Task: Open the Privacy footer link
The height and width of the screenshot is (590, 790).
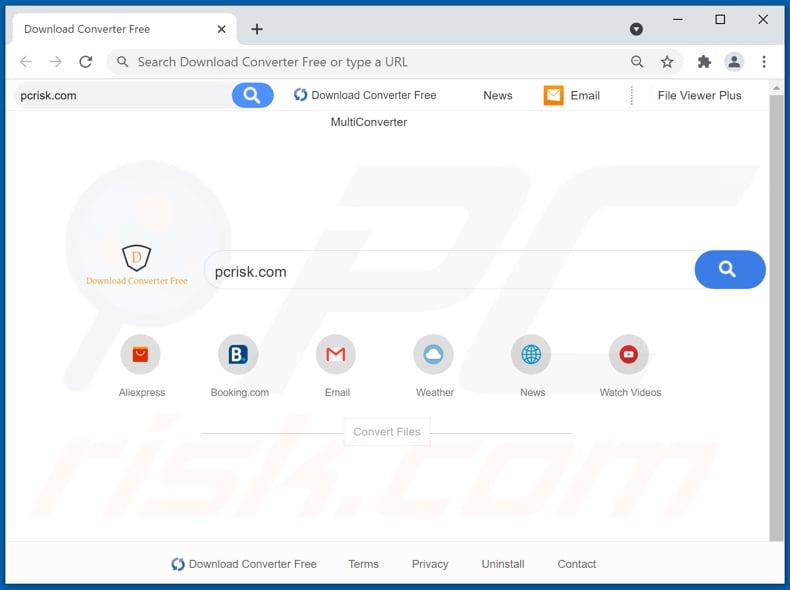Action: [430, 564]
